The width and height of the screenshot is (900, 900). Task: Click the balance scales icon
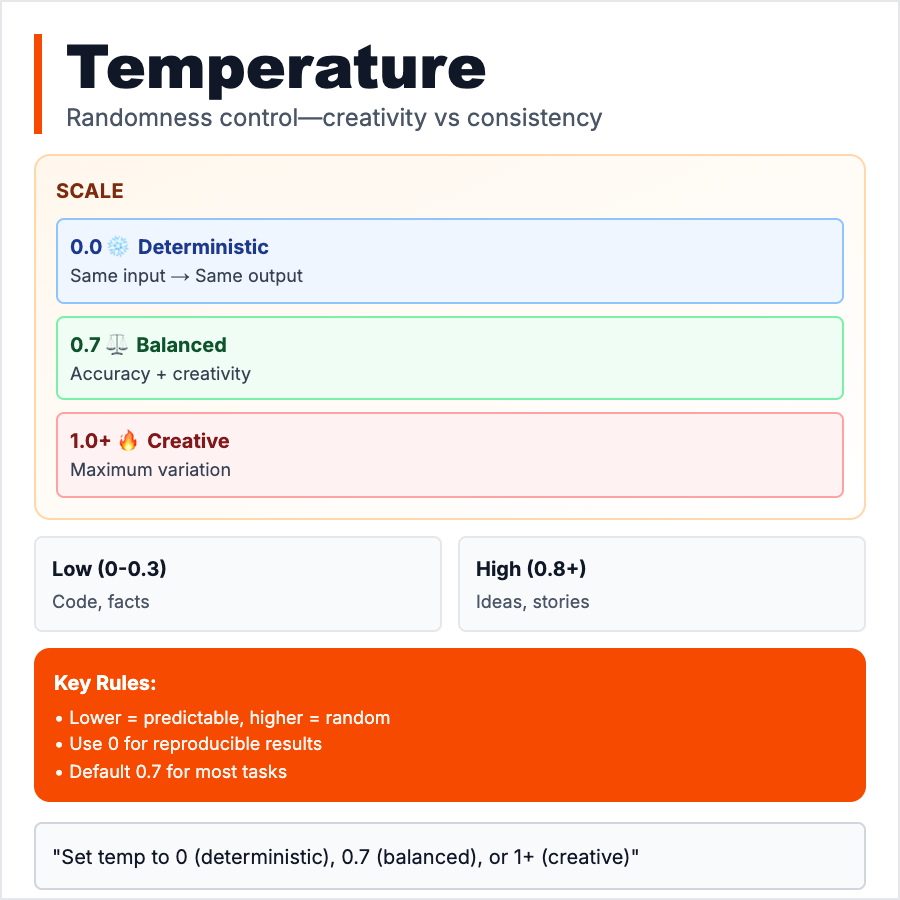point(118,345)
